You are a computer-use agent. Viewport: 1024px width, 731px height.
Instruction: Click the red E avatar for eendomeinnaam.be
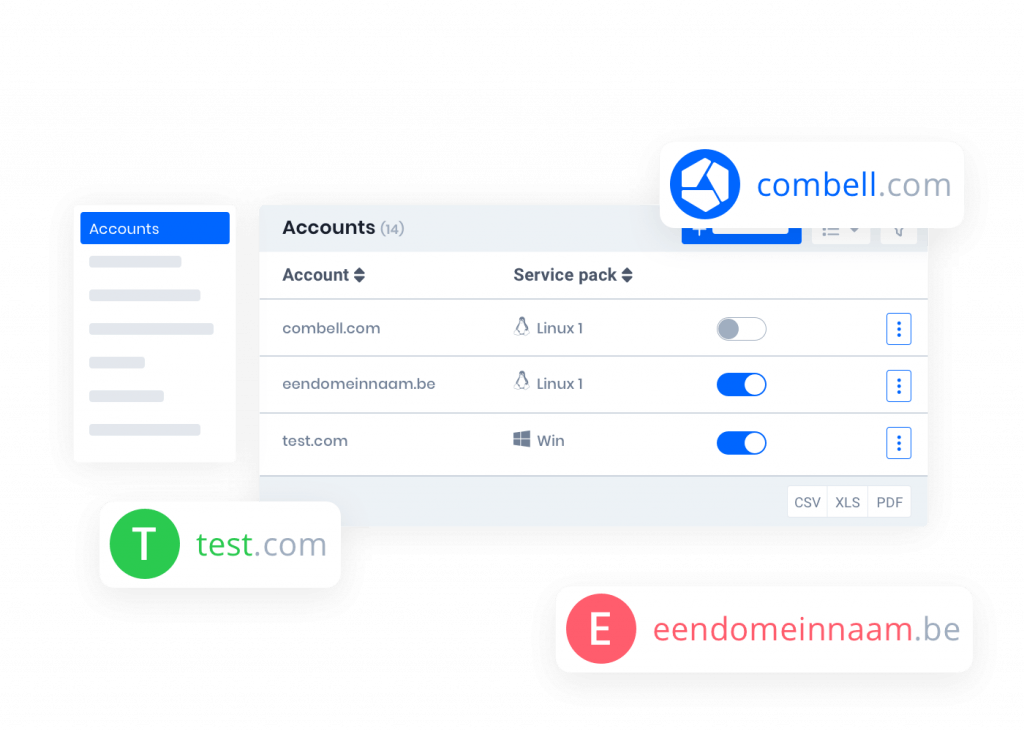click(x=601, y=628)
